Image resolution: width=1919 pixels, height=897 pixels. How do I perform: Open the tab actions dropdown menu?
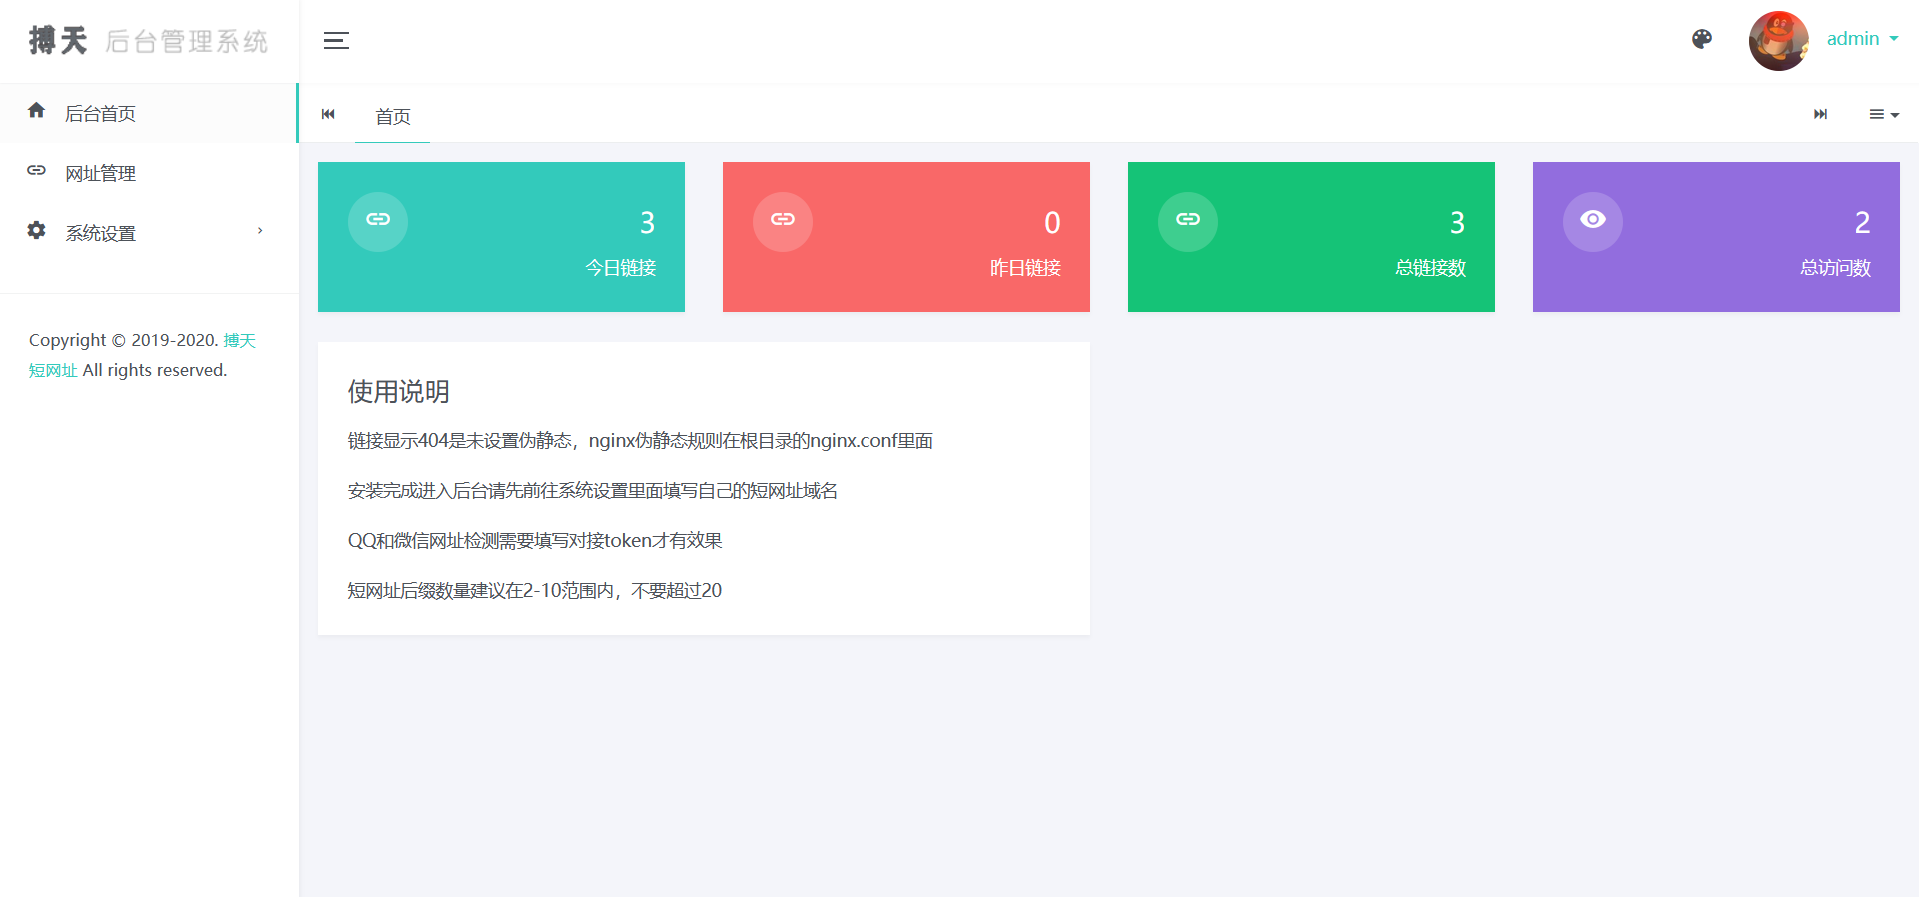[x=1883, y=114]
